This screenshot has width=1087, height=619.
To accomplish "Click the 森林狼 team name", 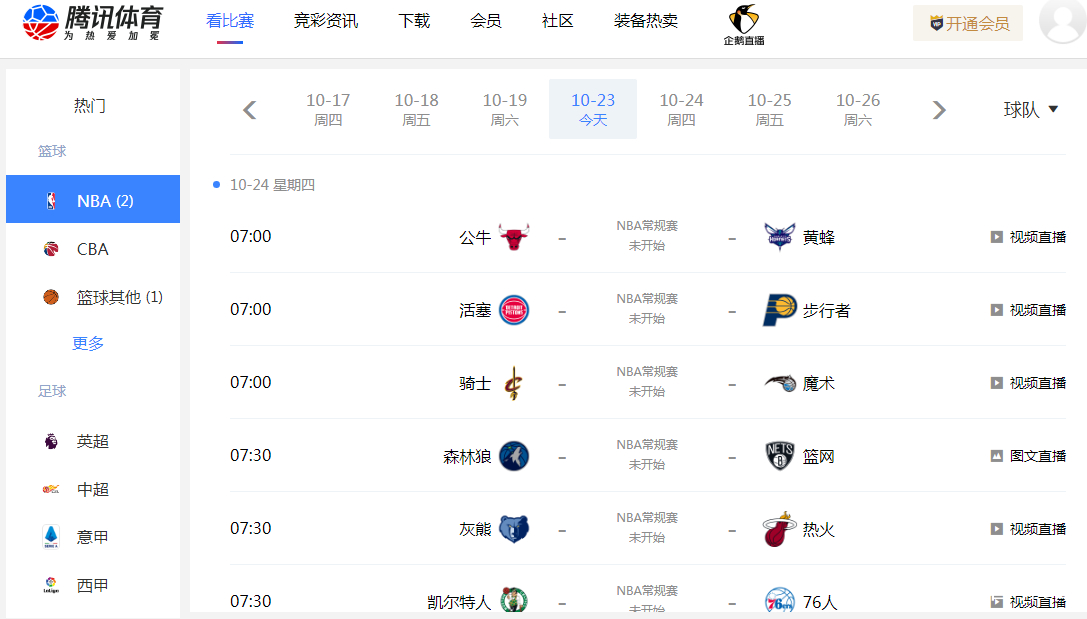I will pyautogui.click(x=467, y=457).
